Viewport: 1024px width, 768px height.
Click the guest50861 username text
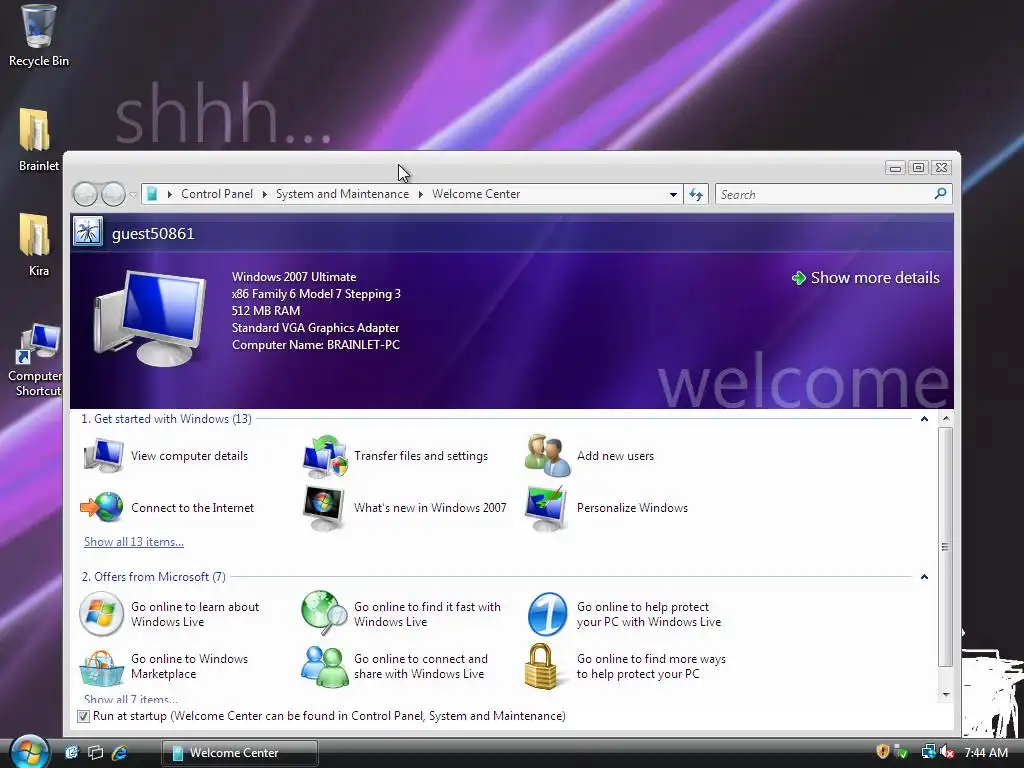pos(153,234)
